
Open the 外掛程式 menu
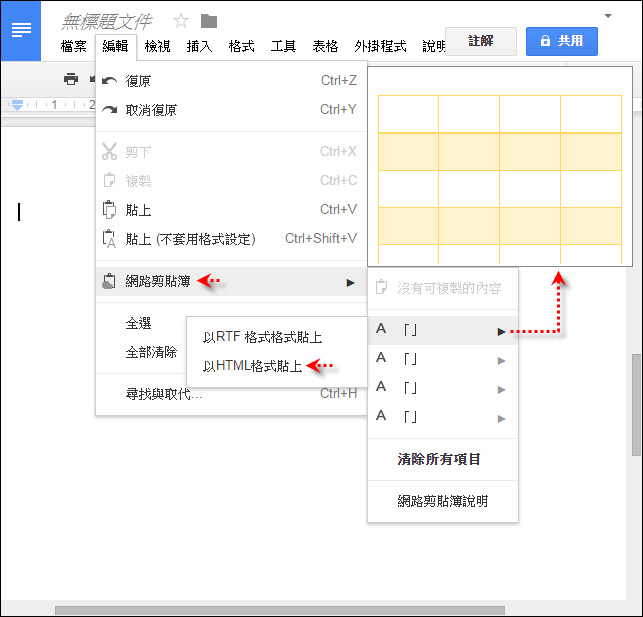point(381,46)
